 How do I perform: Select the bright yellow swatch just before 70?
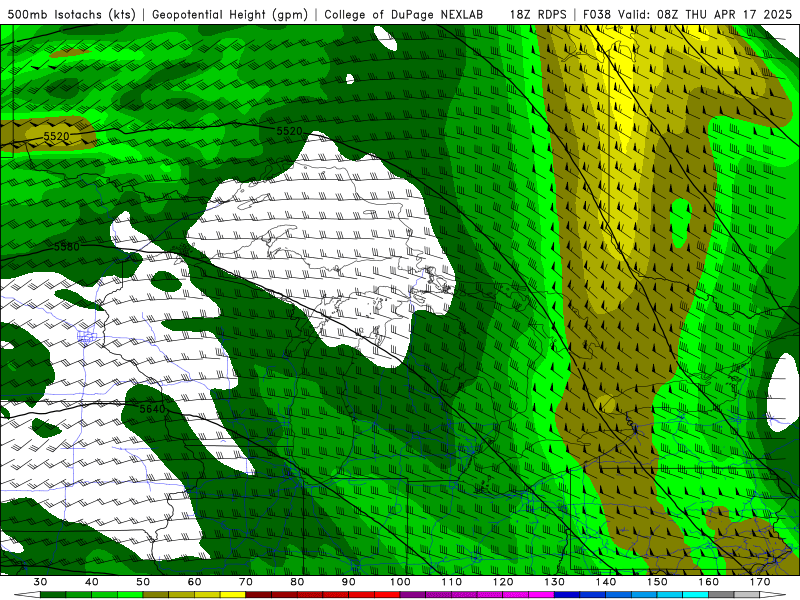[x=233, y=594]
